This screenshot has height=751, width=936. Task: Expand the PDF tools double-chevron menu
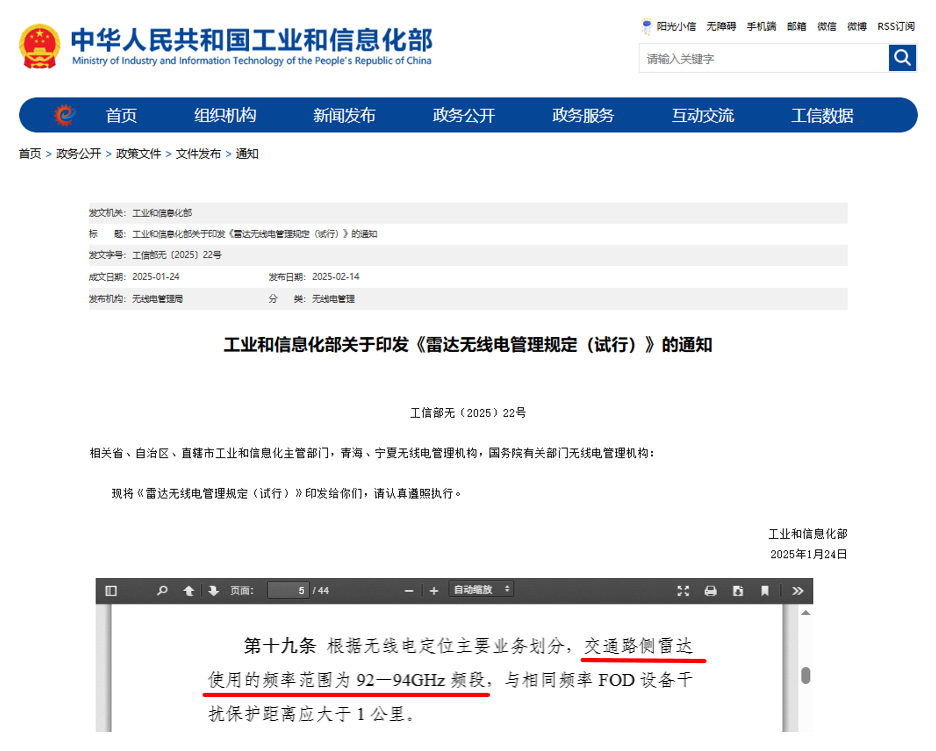click(797, 591)
